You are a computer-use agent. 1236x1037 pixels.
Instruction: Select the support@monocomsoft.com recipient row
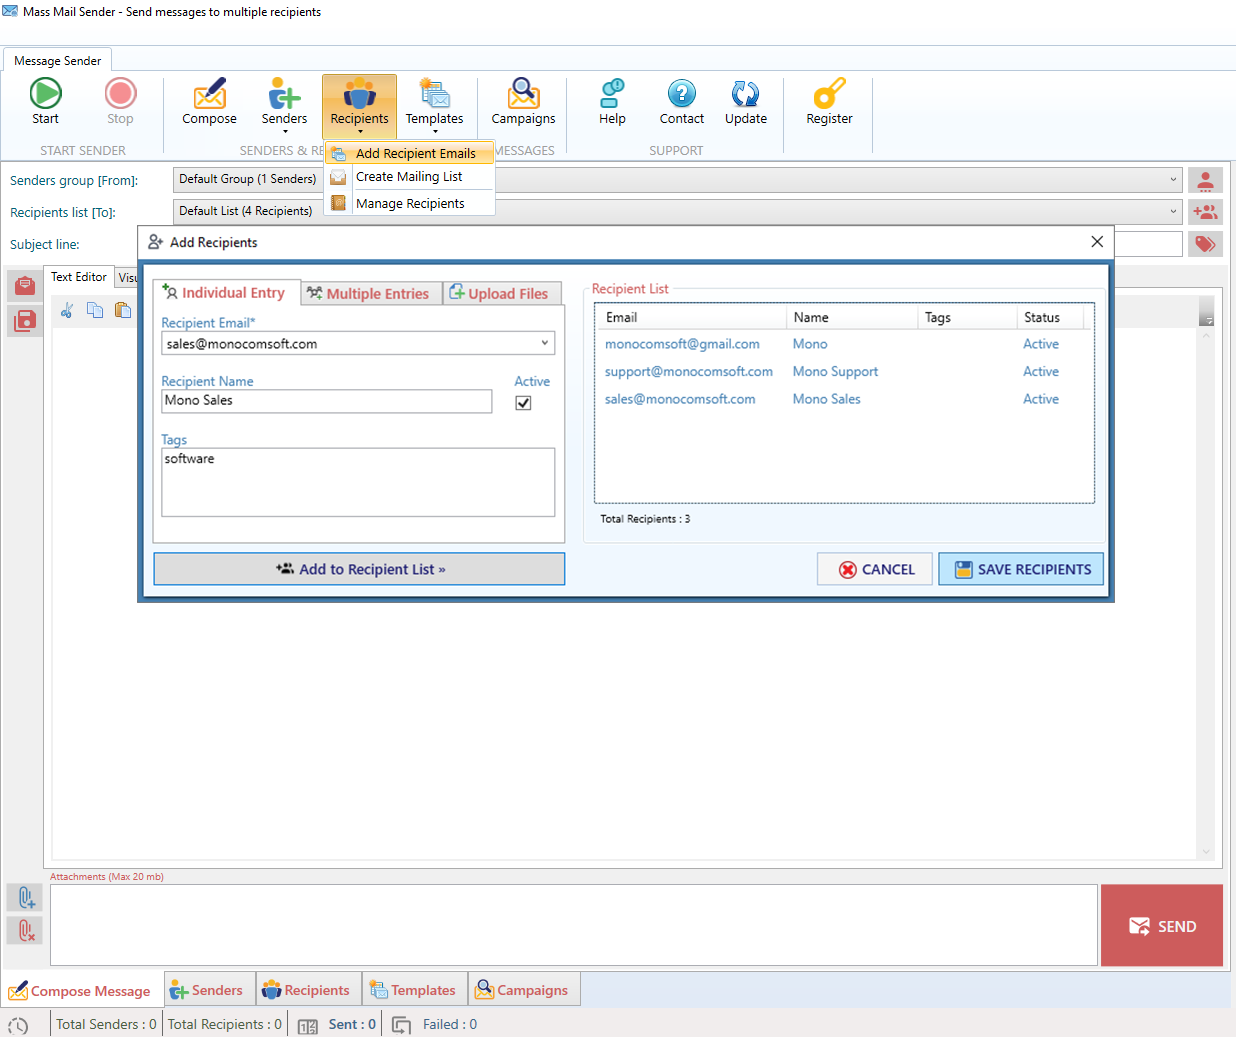click(844, 371)
